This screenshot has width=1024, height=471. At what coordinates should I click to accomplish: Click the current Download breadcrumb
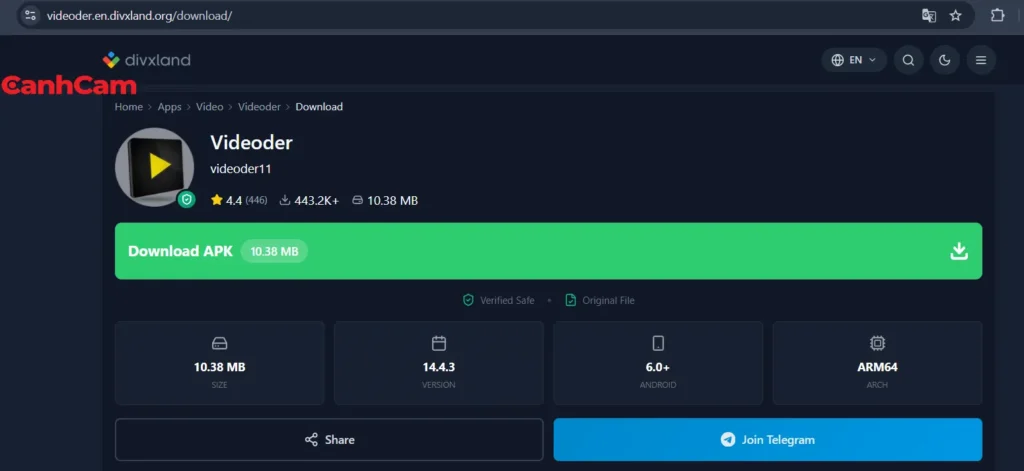coord(319,106)
